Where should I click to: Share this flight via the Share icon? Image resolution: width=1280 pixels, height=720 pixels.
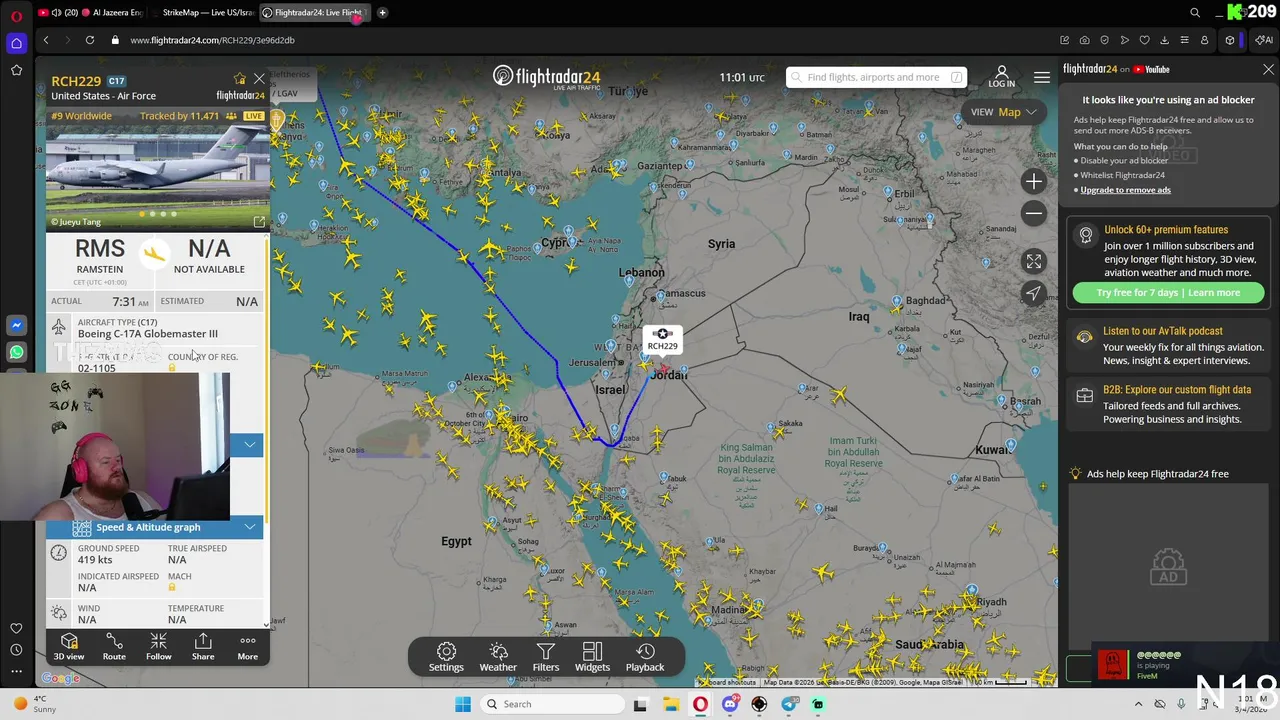[x=203, y=646]
